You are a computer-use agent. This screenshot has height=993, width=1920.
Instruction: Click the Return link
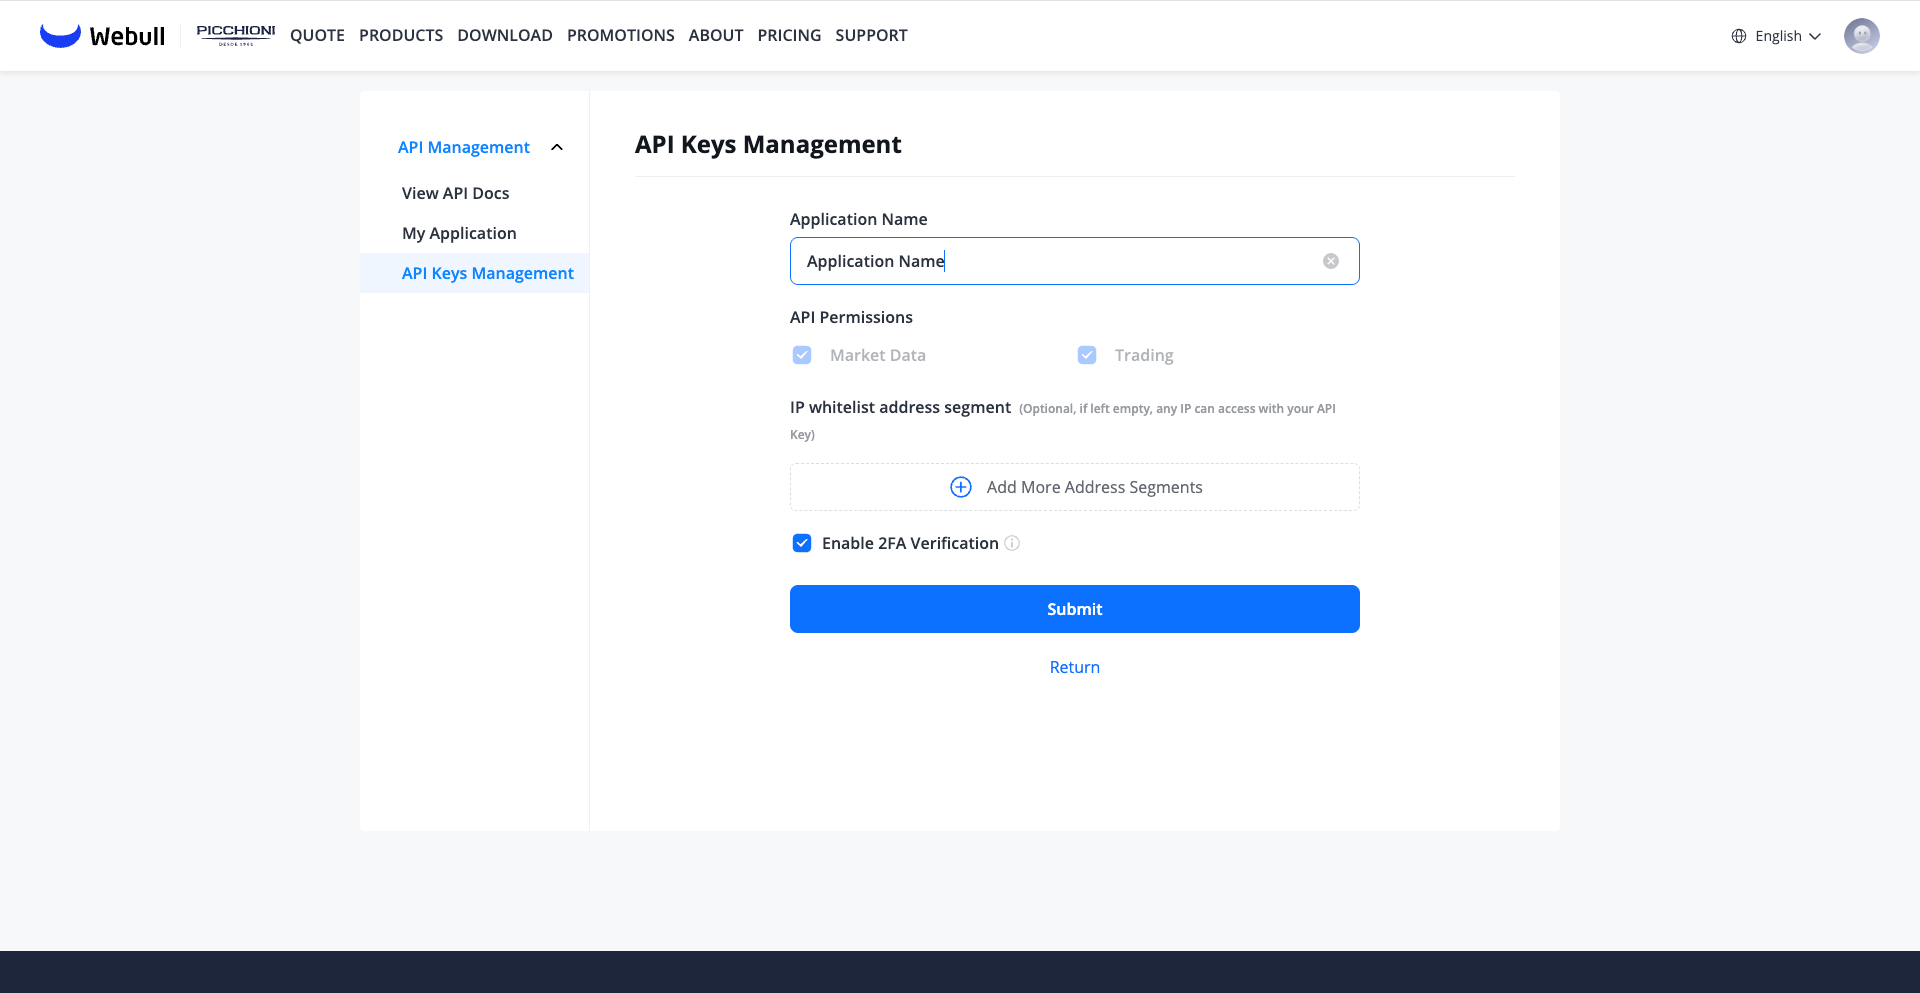tap(1075, 667)
